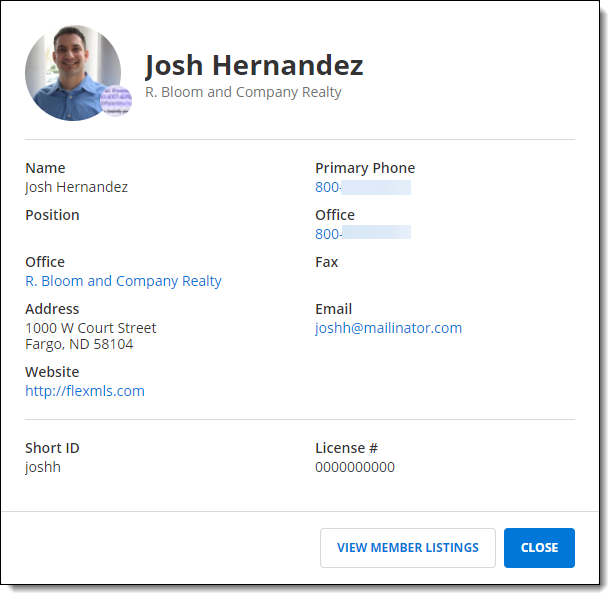Image resolution: width=615 pixels, height=600 pixels.
Task: Click the gray company subtitle under the heading
Action: [x=243, y=92]
